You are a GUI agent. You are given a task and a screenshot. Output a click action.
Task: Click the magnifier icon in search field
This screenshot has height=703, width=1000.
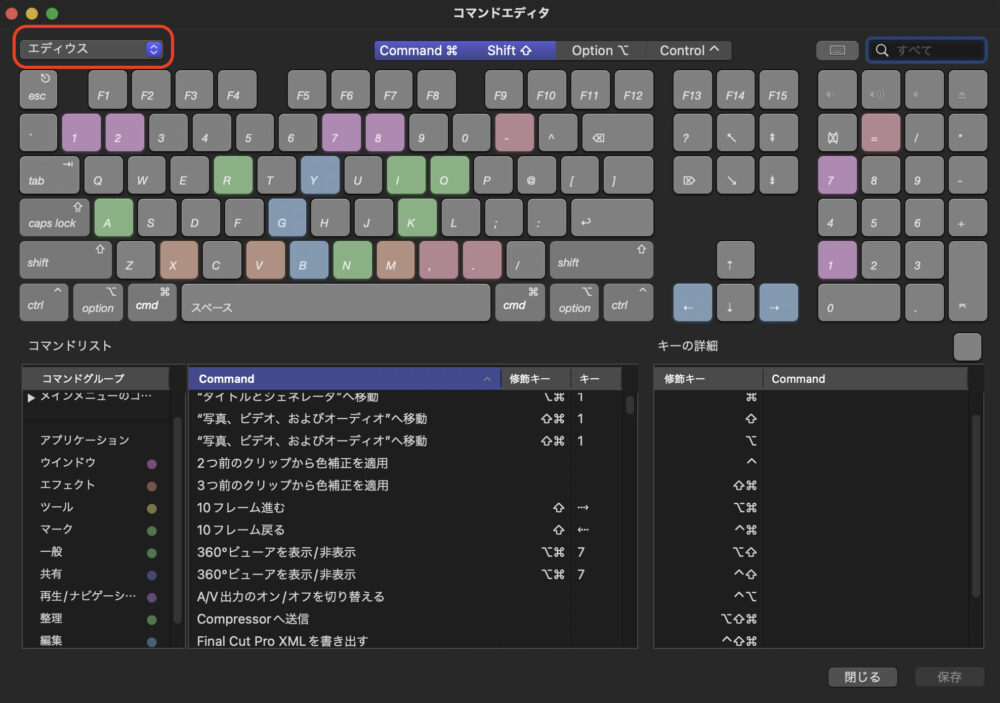point(882,50)
